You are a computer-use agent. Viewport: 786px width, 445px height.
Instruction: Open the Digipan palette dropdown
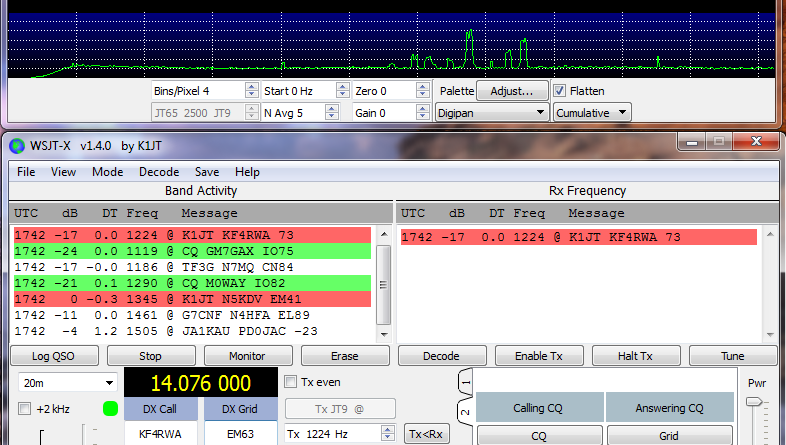491,113
